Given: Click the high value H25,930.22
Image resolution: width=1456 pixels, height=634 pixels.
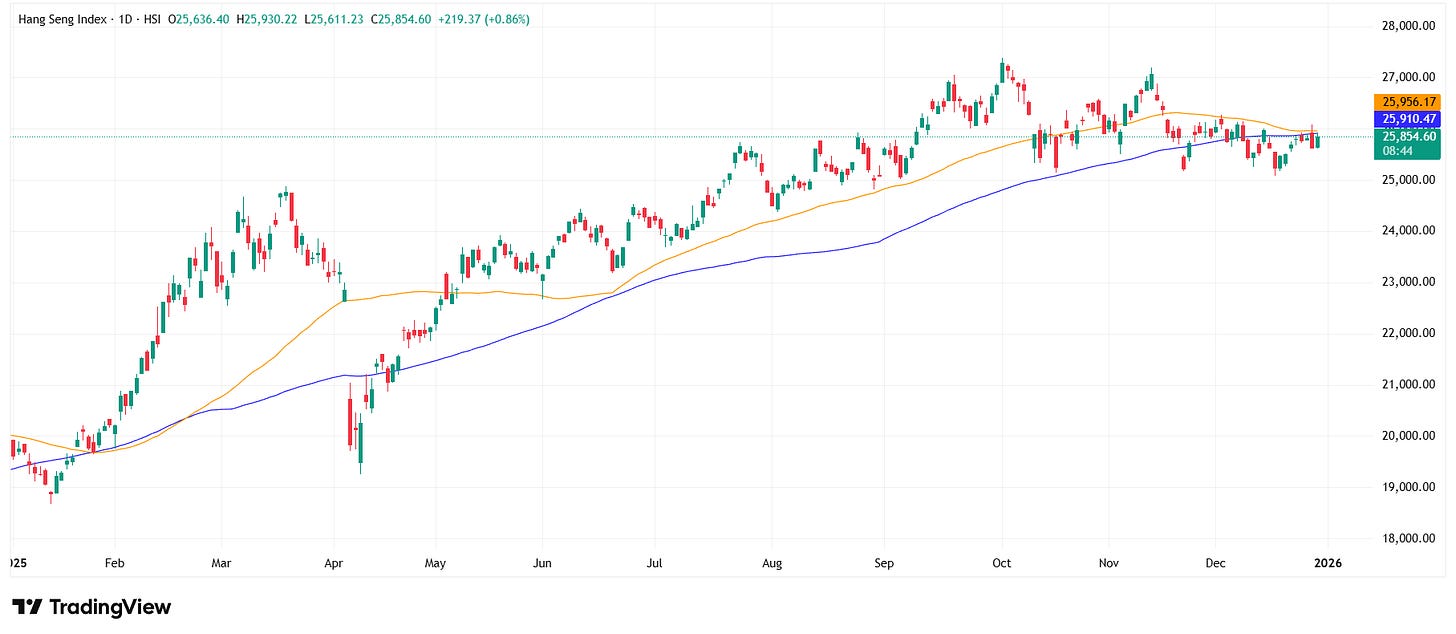Looking at the screenshot, I should [x=265, y=18].
